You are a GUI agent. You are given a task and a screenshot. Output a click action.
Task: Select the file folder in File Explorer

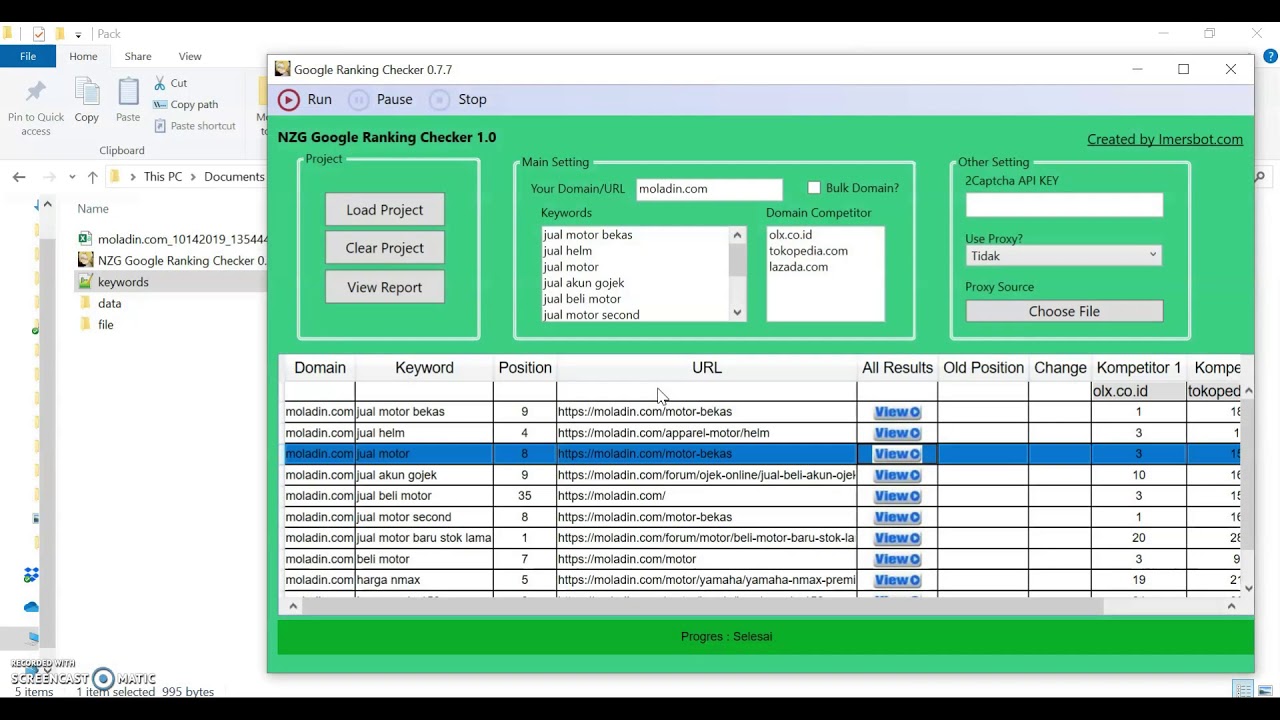(x=105, y=325)
